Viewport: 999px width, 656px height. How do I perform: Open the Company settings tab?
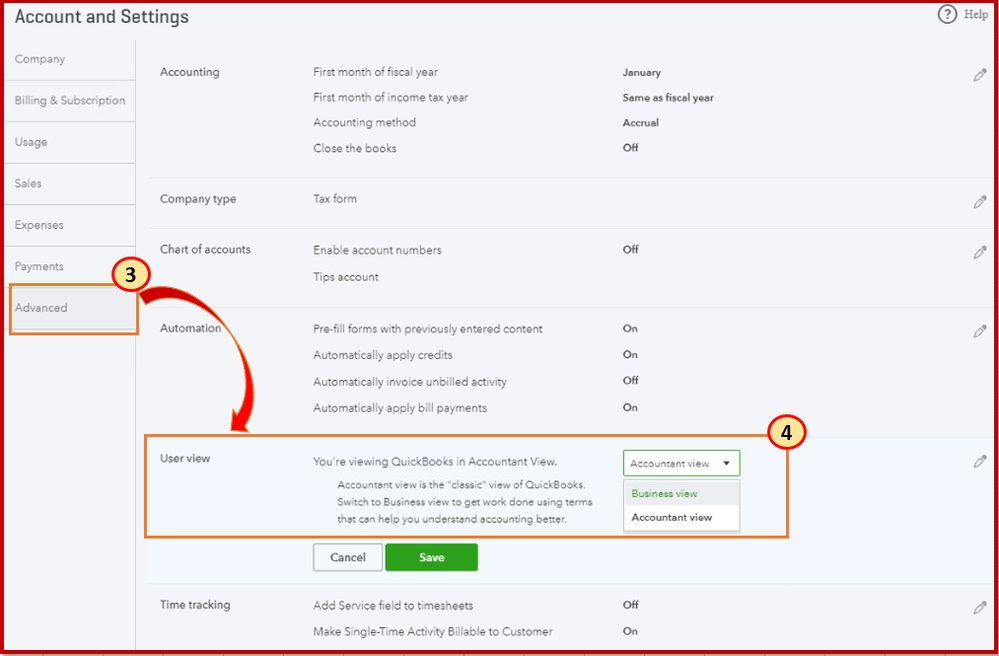69,59
